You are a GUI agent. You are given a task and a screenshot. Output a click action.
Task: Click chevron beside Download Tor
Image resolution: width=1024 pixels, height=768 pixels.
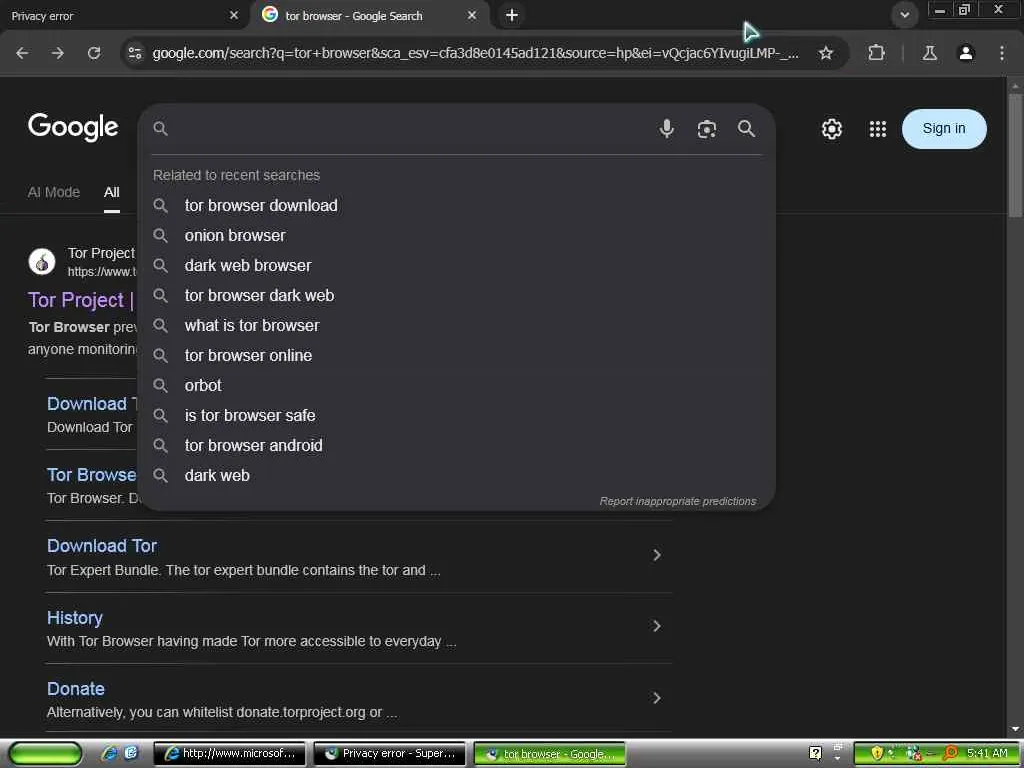coord(657,555)
